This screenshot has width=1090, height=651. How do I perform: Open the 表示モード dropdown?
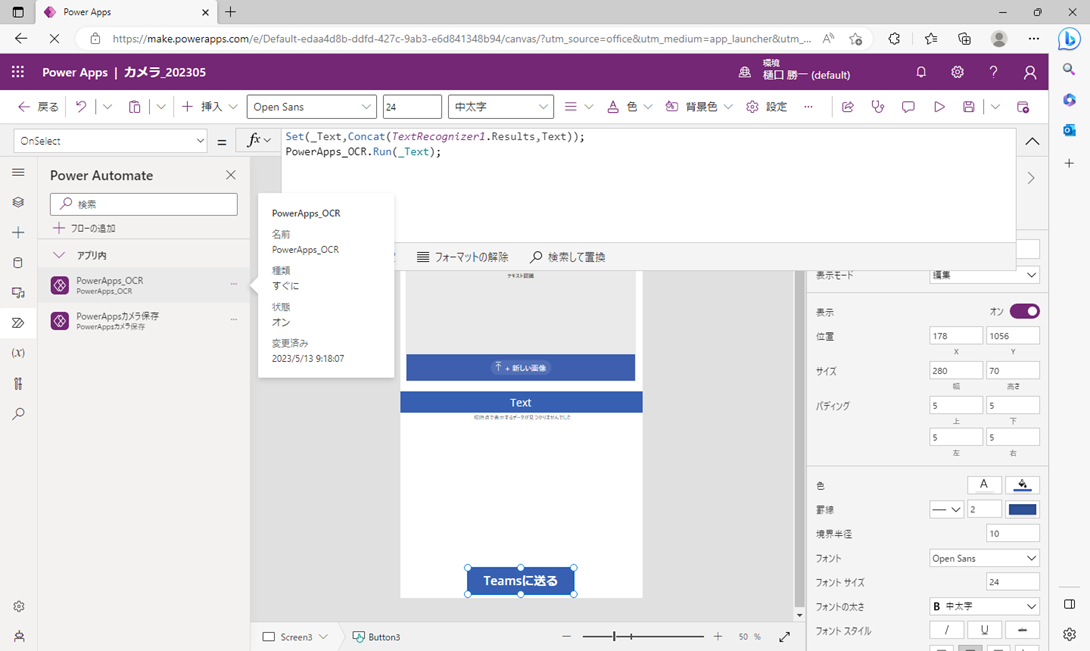(x=984, y=275)
